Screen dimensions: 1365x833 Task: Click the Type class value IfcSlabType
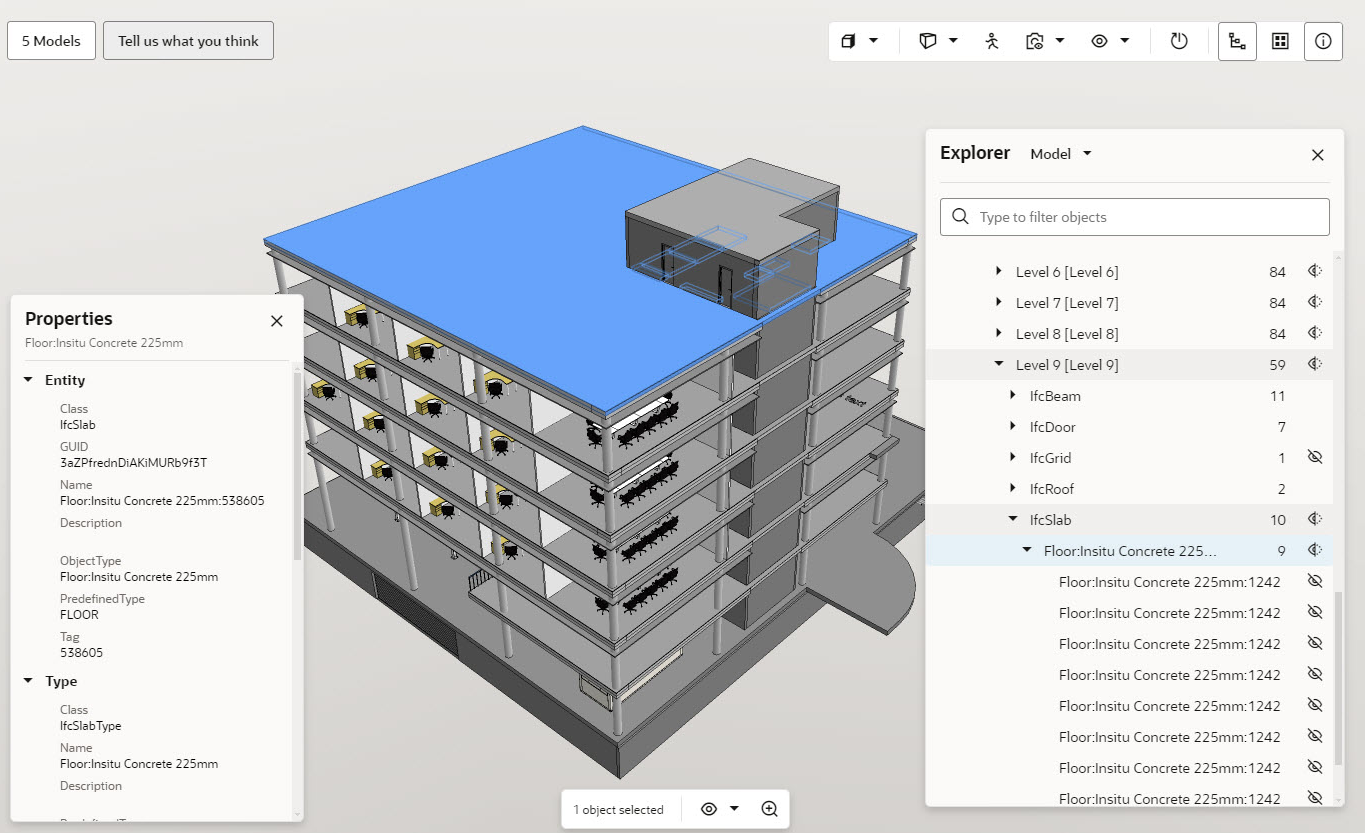coord(90,726)
